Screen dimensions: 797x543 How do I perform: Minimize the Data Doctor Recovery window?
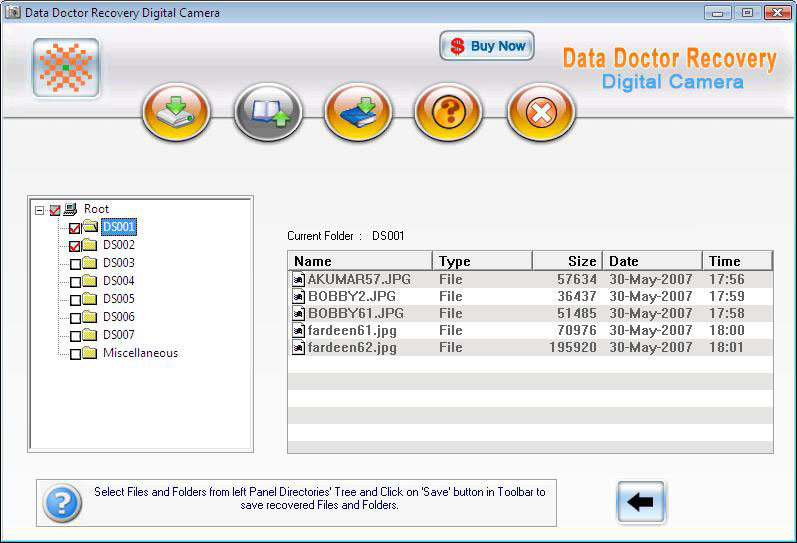pos(717,13)
